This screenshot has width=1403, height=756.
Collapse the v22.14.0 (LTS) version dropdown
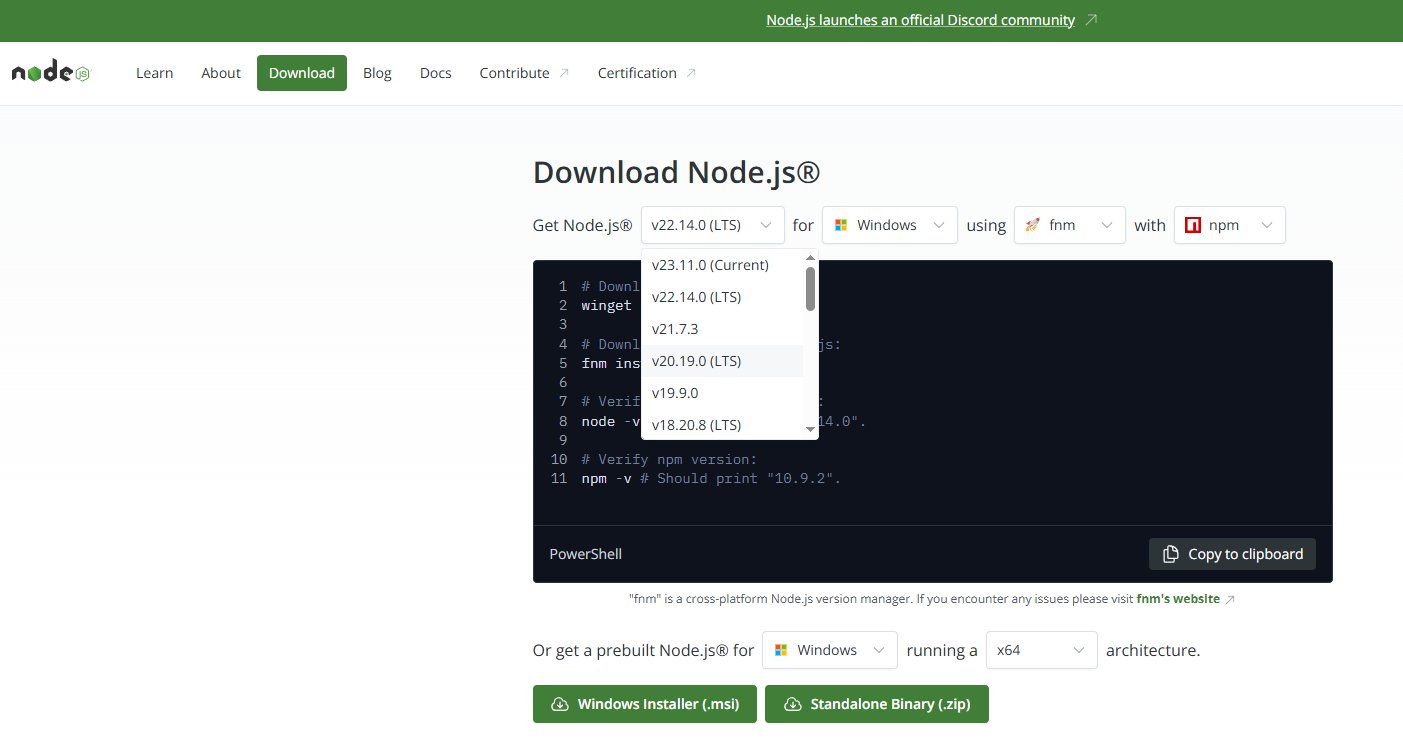tap(713, 225)
